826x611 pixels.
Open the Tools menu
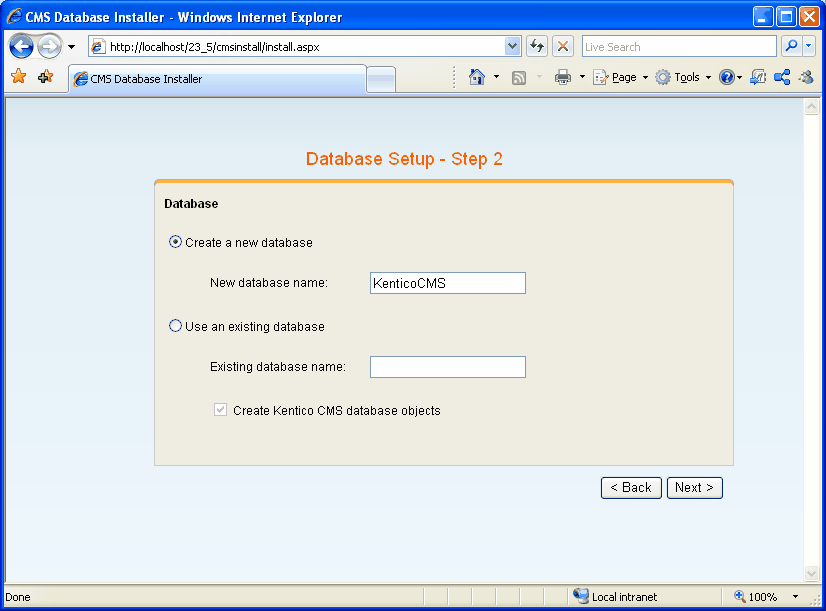pyautogui.click(x=683, y=77)
